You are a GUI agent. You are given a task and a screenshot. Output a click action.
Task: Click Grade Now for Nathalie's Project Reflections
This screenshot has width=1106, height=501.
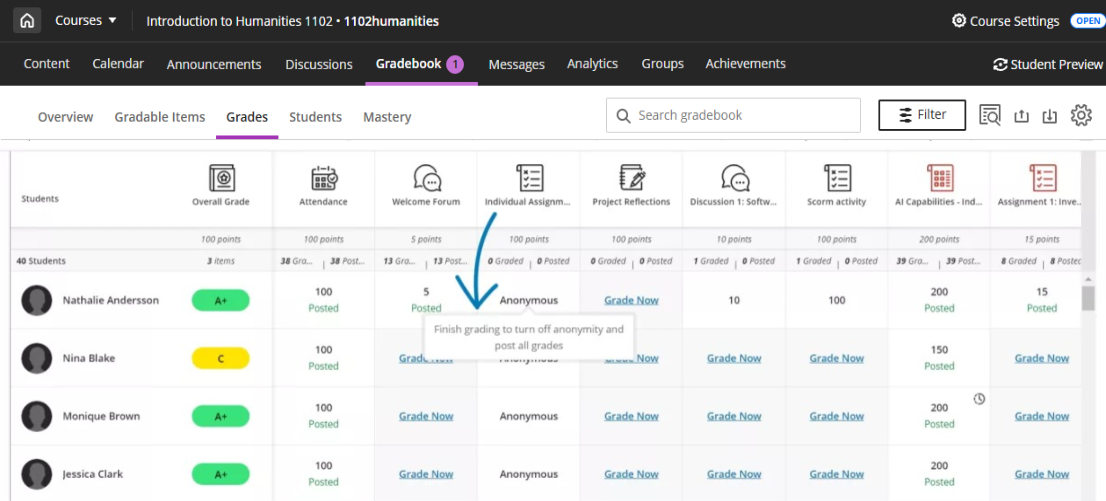coord(631,300)
